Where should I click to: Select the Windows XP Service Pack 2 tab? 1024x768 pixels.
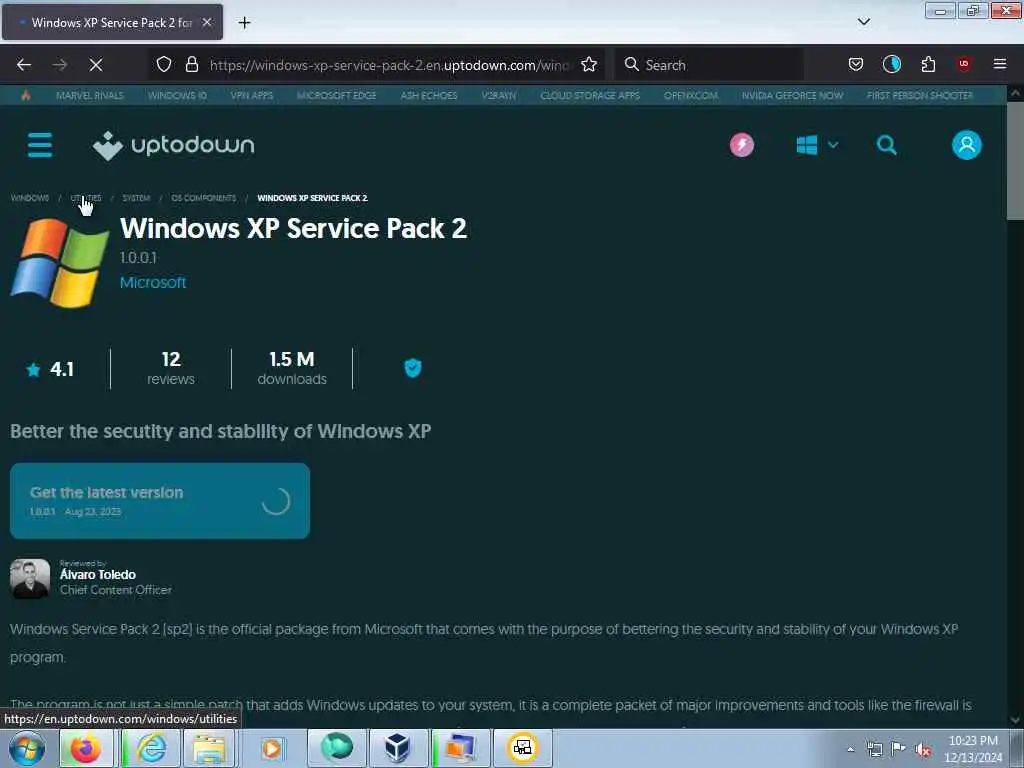click(112, 22)
